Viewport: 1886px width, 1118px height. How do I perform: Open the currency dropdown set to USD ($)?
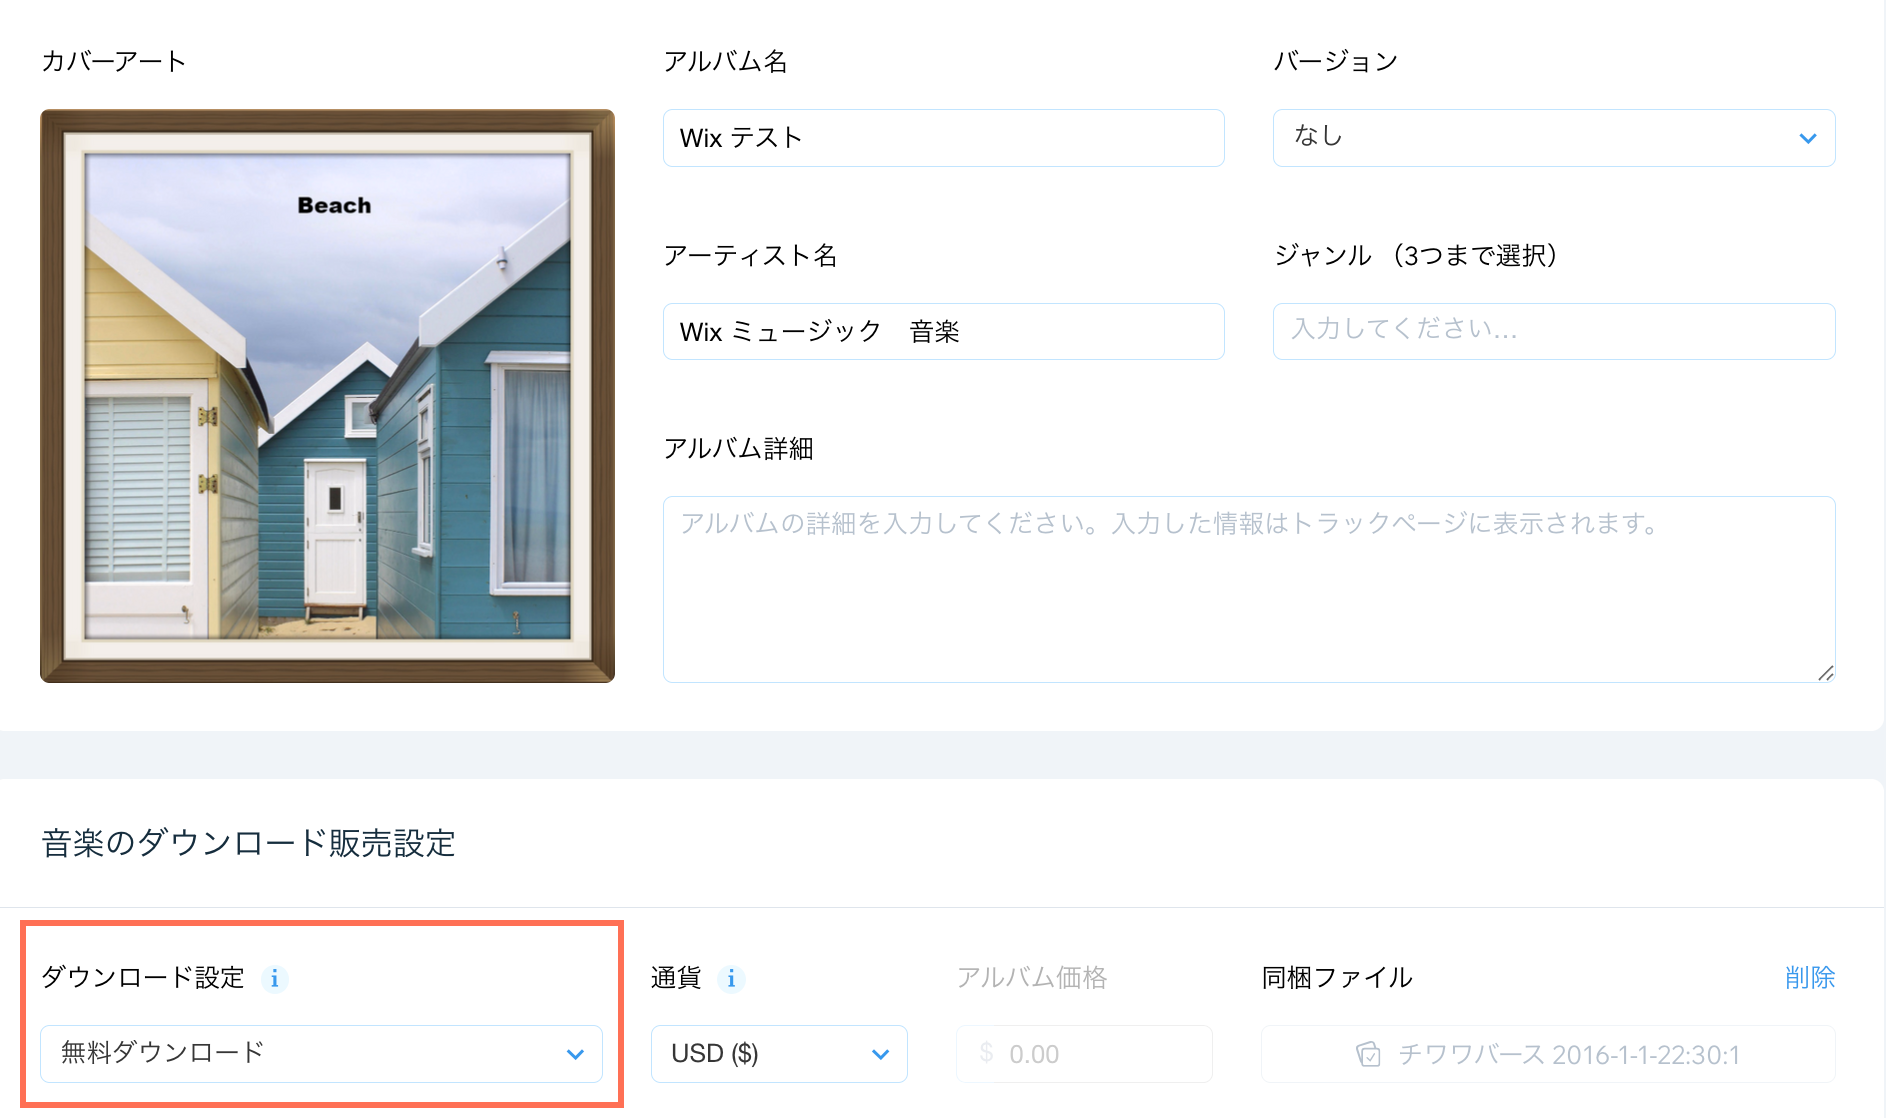click(778, 1053)
